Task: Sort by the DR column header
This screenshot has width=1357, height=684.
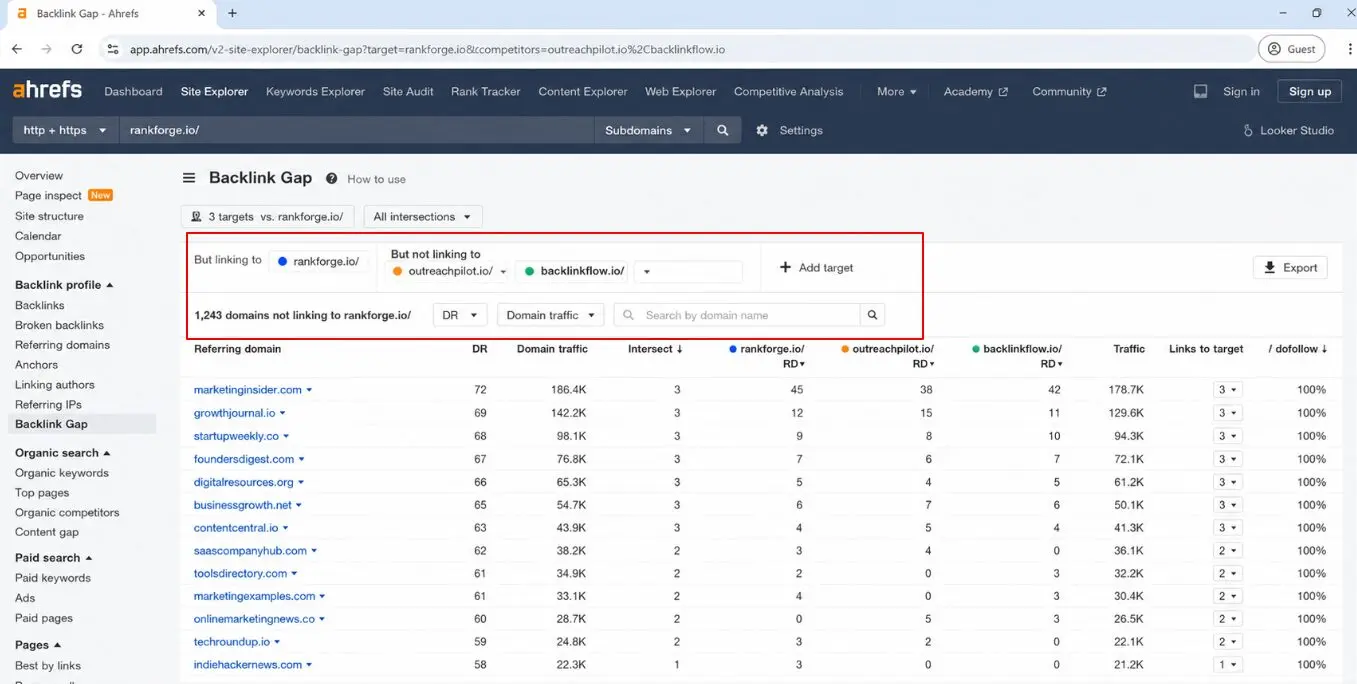Action: point(480,349)
